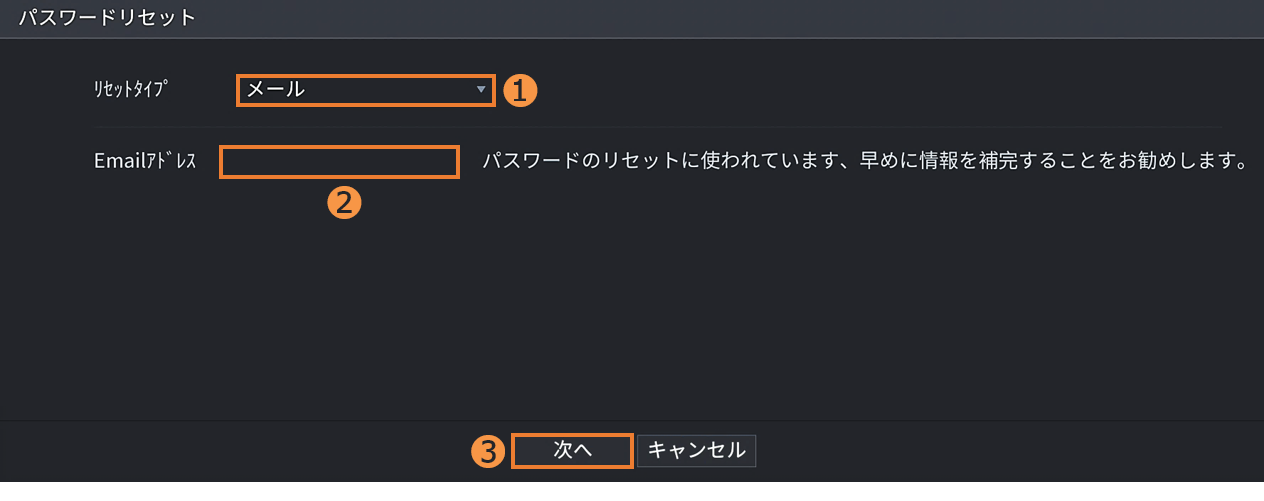Click the orange step 2 marker

click(x=344, y=203)
